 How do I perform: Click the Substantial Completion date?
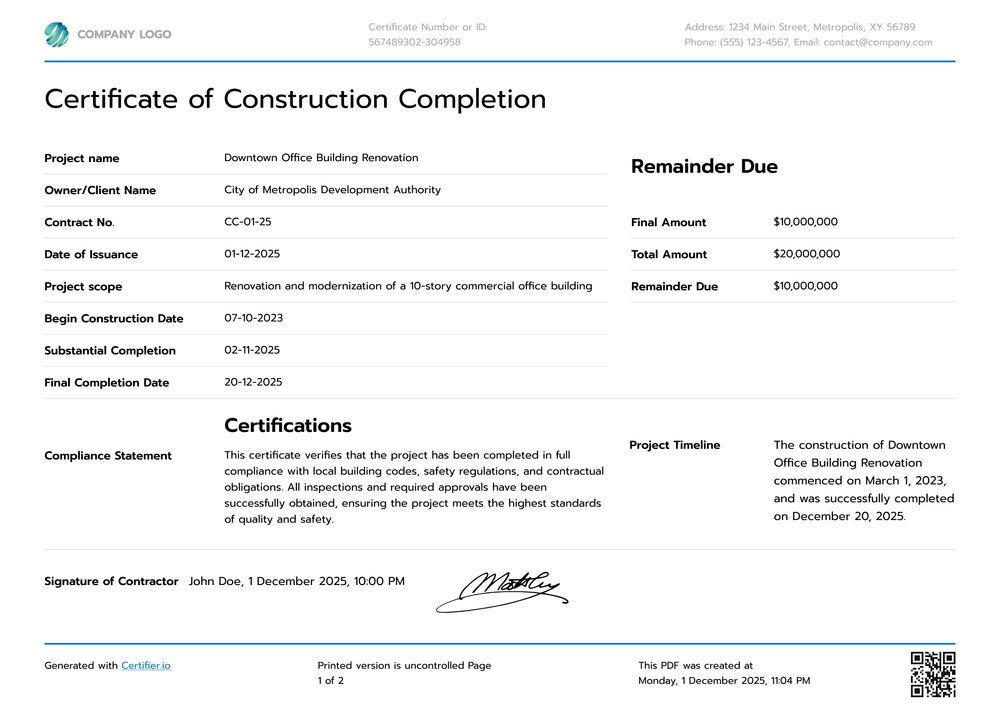click(x=252, y=350)
